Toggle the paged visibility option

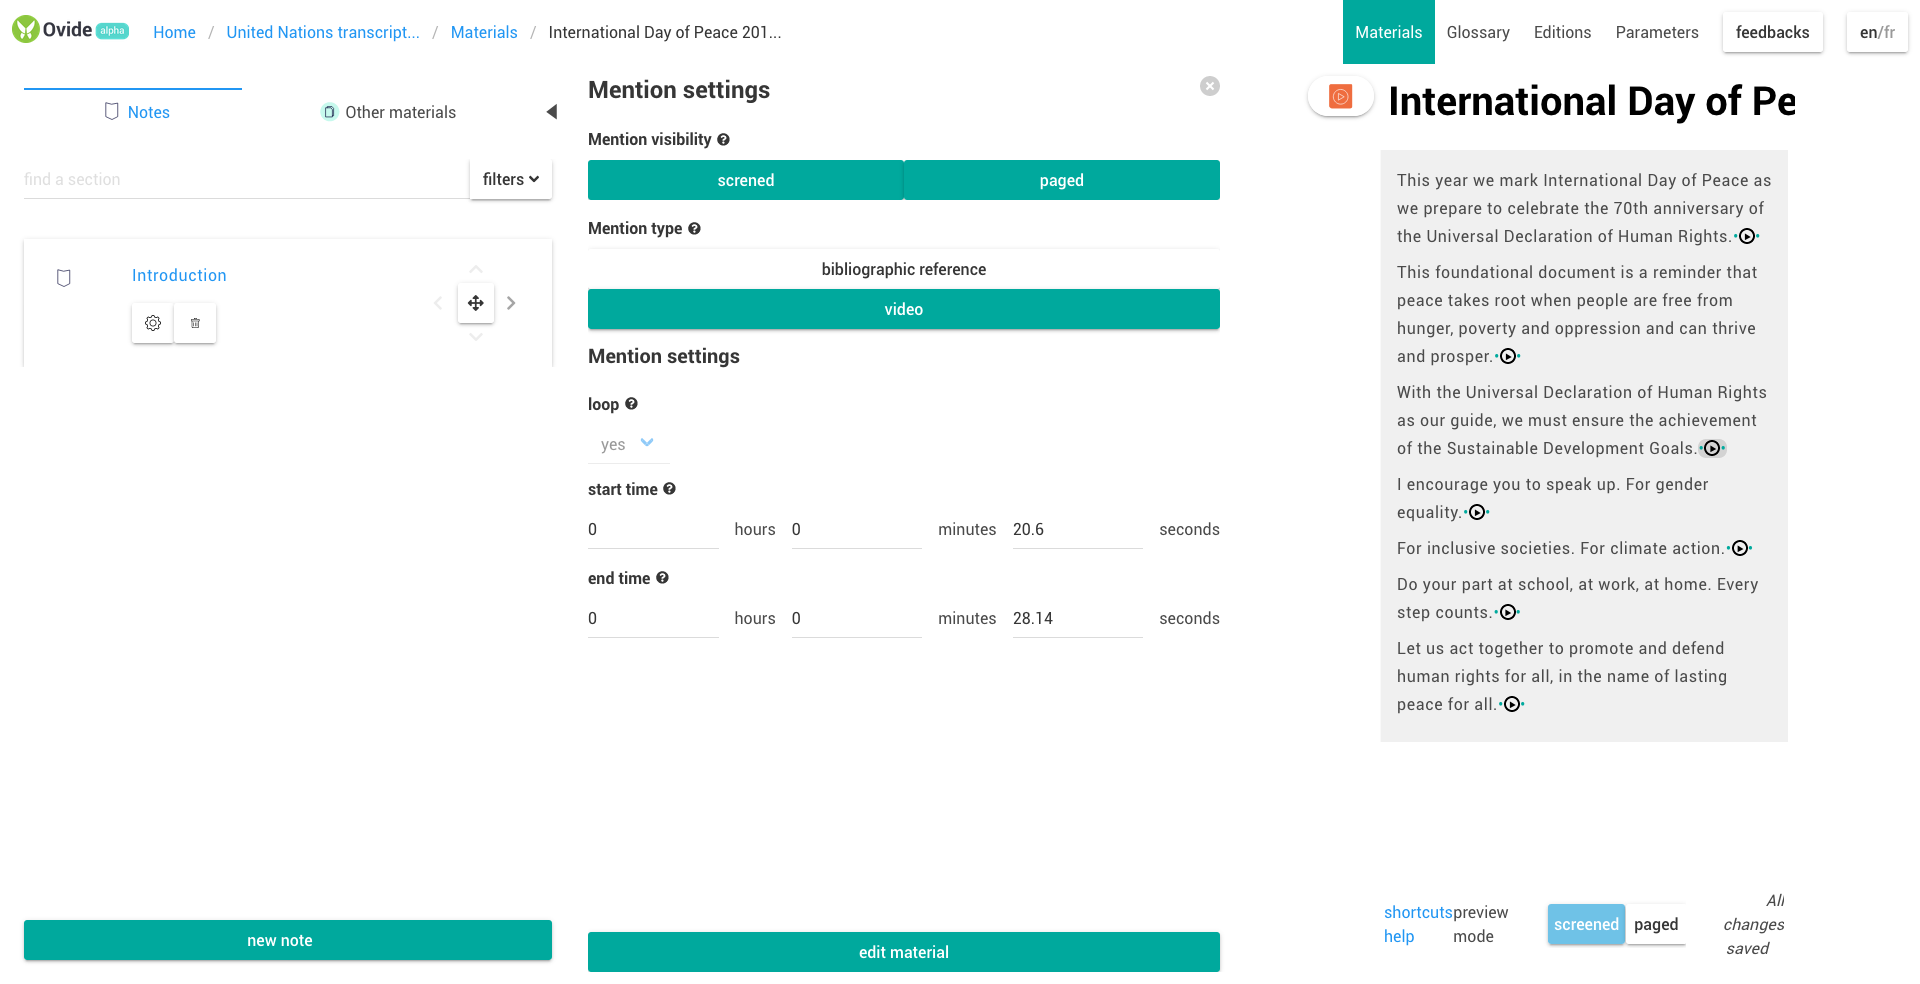1062,180
